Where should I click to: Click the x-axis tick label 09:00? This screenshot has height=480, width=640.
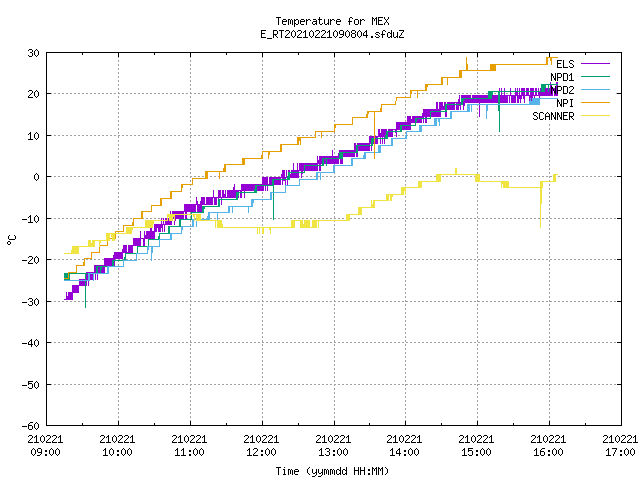pos(45,452)
